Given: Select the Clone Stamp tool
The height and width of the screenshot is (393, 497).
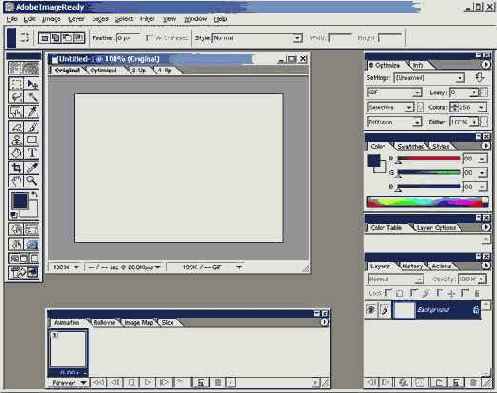Looking at the screenshot, I should 16,140.
